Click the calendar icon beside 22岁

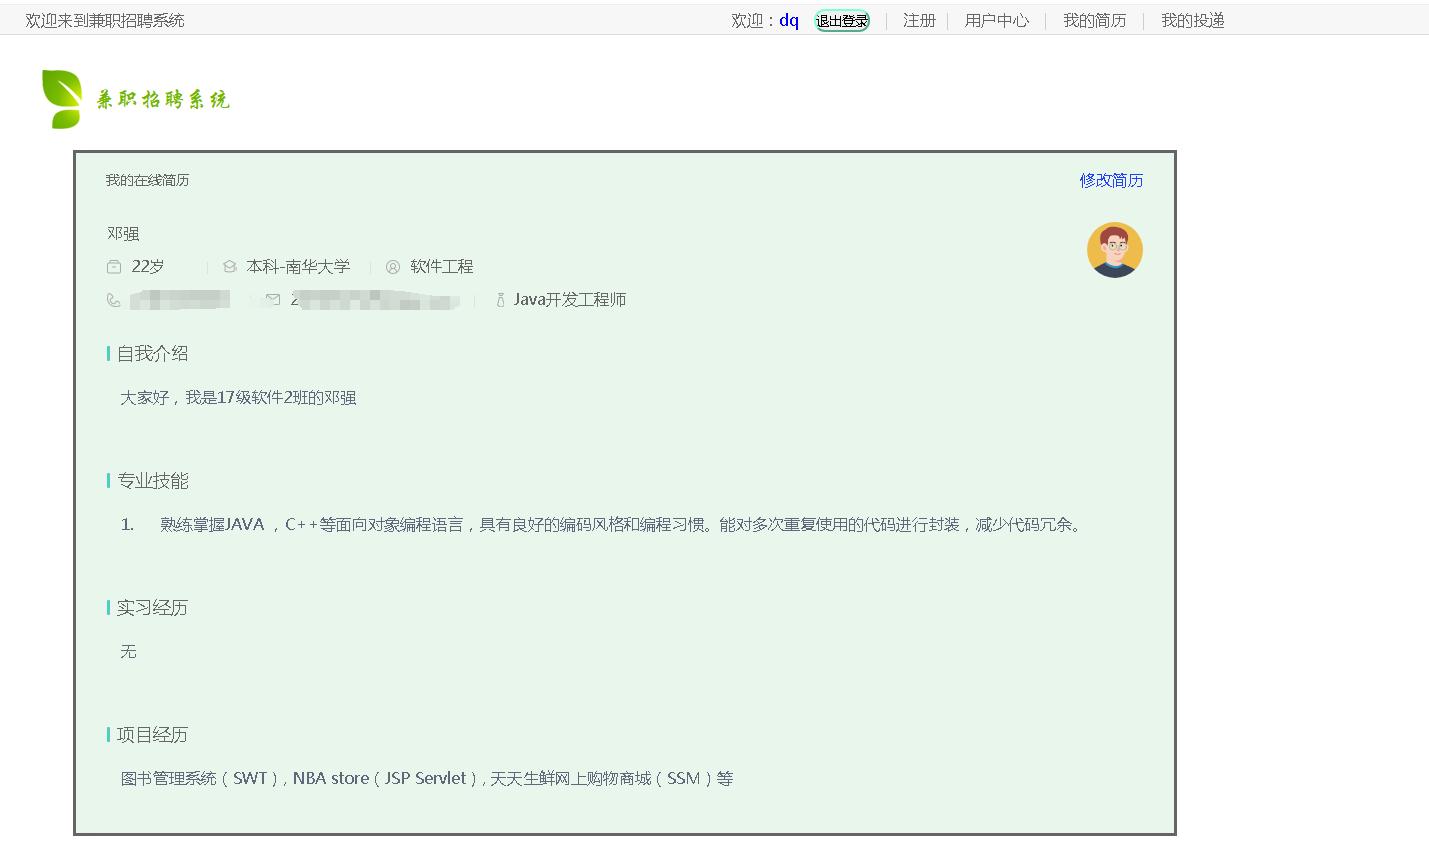tap(113, 266)
